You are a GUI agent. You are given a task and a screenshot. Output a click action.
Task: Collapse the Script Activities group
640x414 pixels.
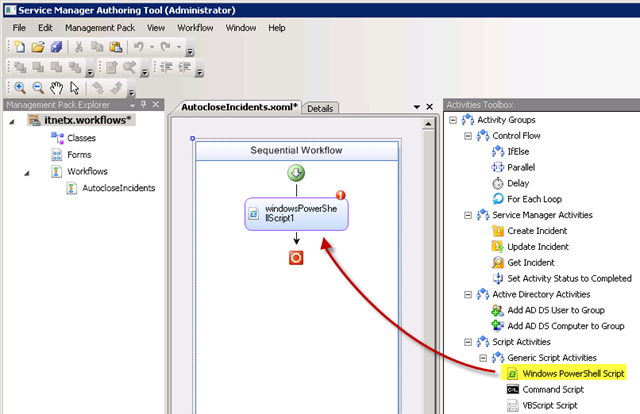pyautogui.click(x=469, y=342)
